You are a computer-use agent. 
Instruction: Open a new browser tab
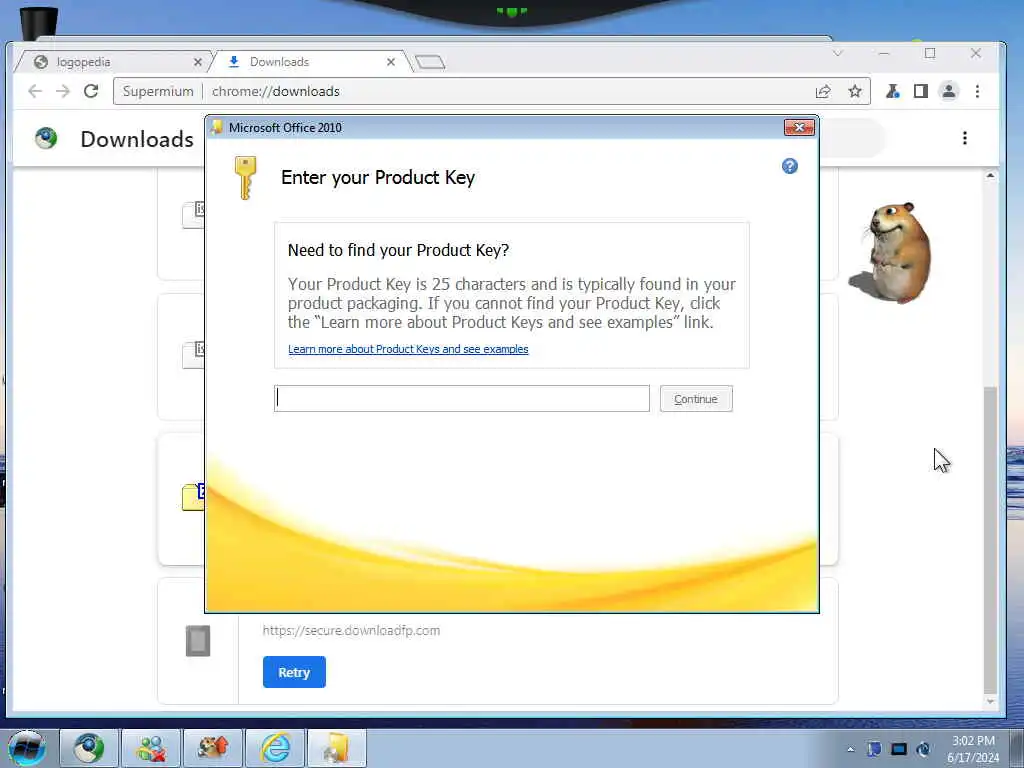click(430, 62)
